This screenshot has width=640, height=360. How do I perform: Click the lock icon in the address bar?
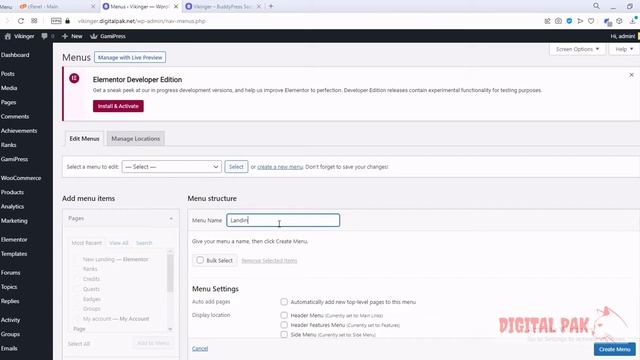68,21
